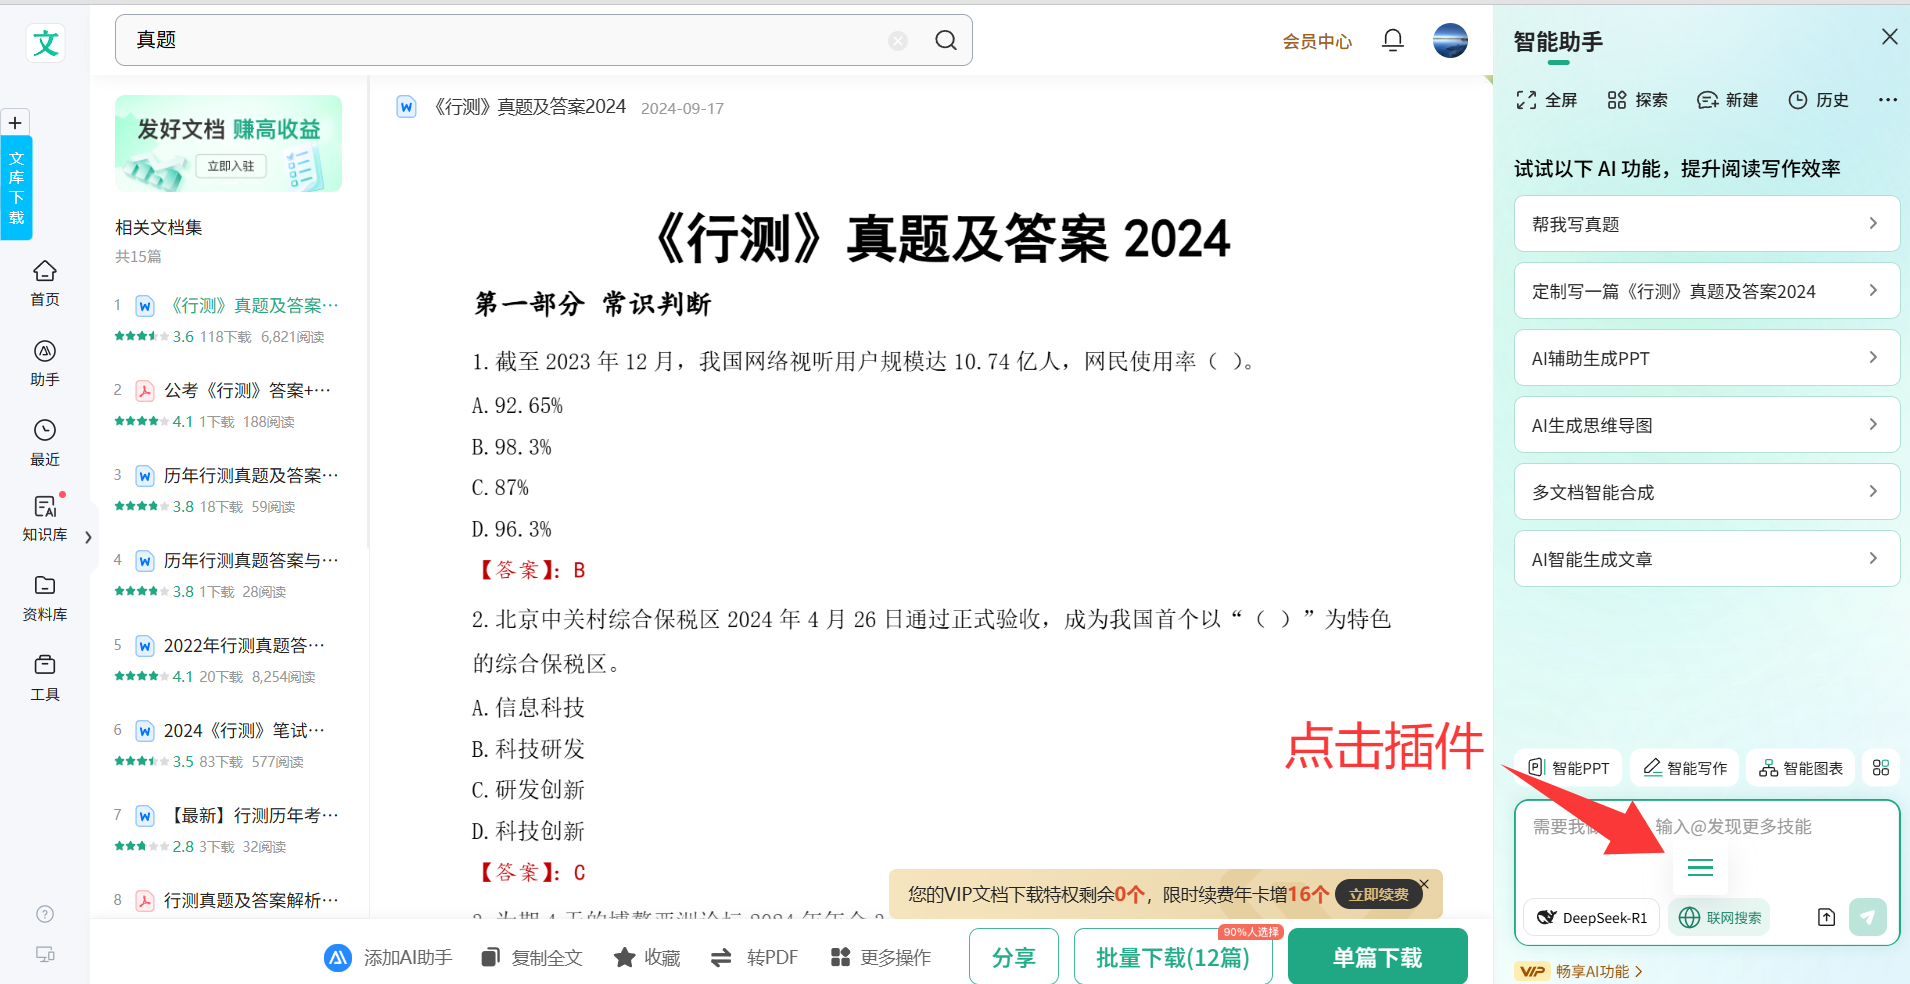Screen dimensions: 1910x984
Task: Expand the 知识库 side arrow
Action: (x=88, y=537)
